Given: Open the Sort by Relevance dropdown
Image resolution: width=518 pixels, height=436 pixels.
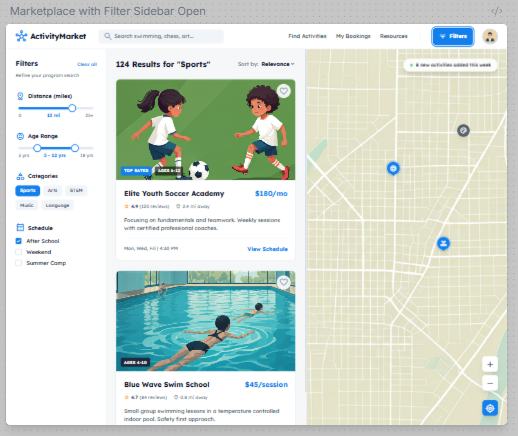Looking at the screenshot, I should (278, 64).
